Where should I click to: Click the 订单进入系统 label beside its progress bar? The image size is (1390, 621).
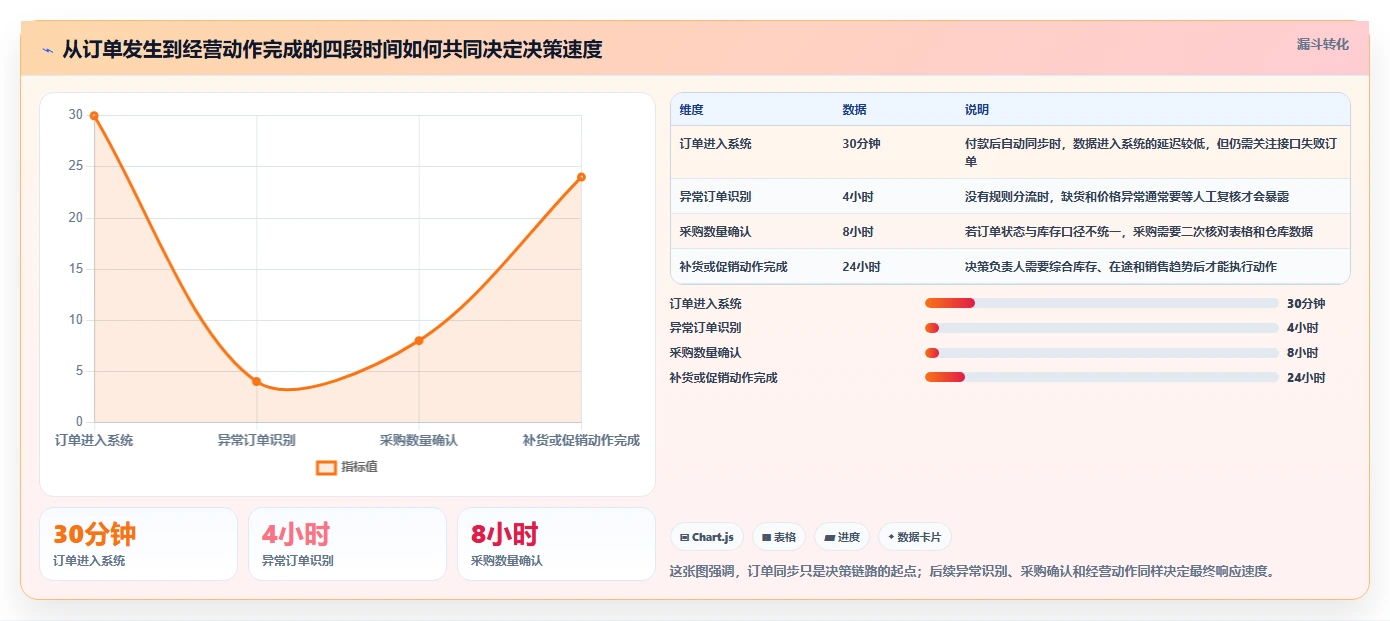click(706, 304)
